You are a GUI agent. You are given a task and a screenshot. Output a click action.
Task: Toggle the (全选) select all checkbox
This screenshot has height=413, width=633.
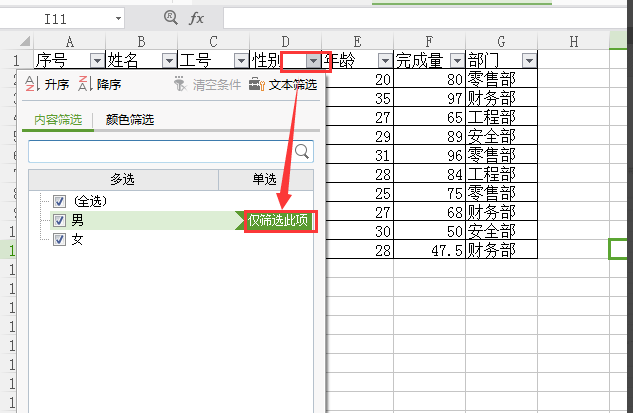[59, 201]
